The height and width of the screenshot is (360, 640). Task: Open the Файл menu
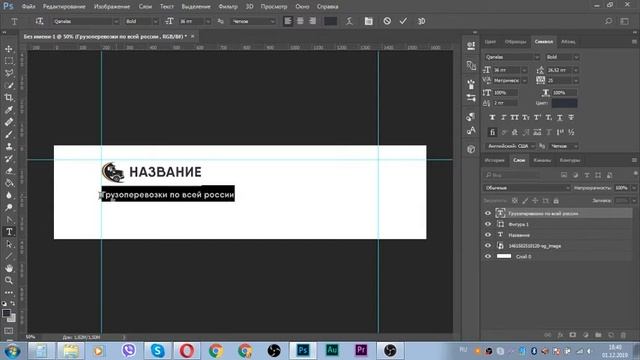point(28,7)
